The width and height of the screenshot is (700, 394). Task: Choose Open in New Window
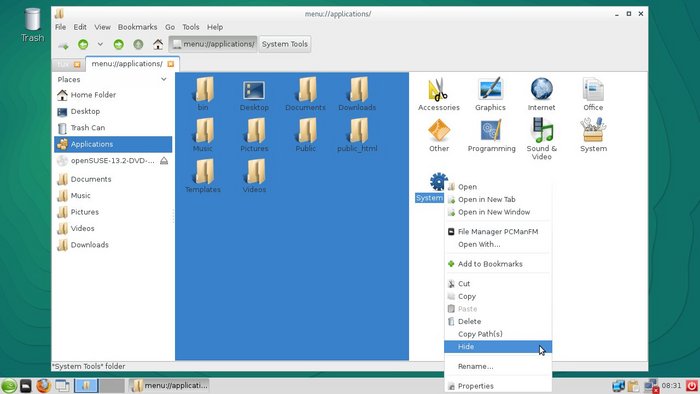[498, 212]
